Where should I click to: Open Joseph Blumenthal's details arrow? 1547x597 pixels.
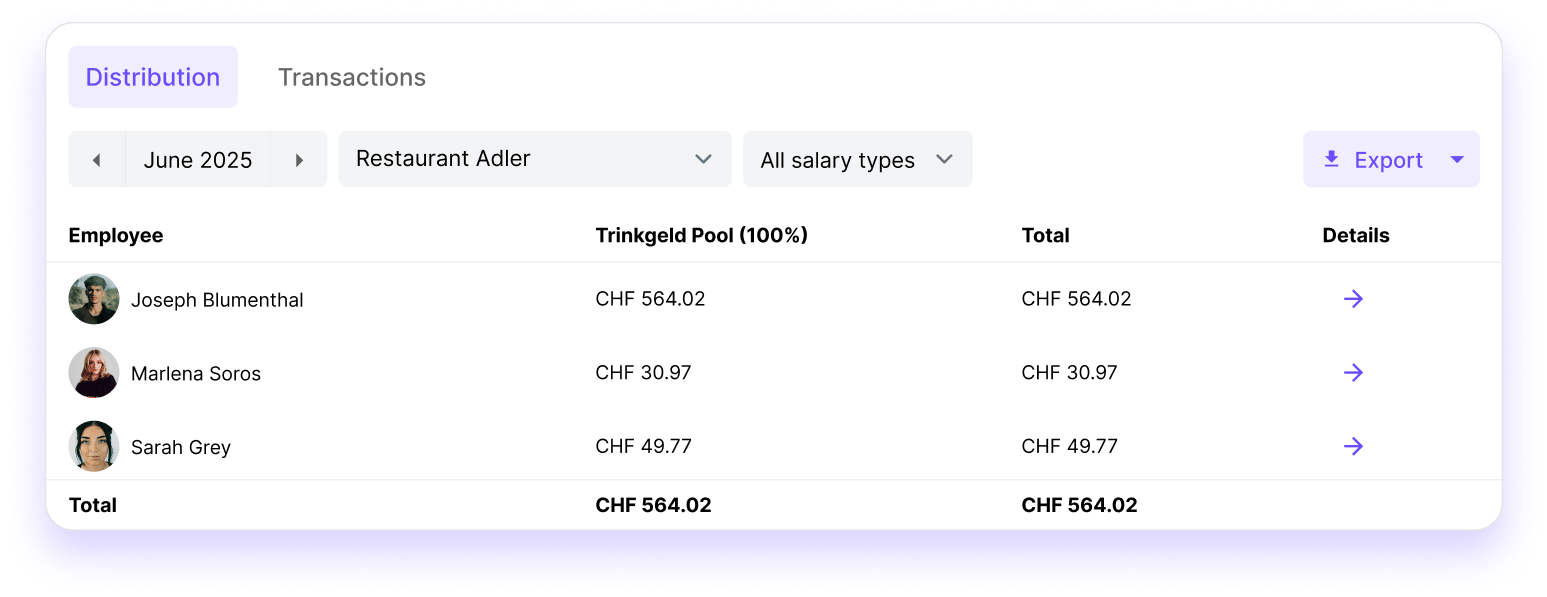click(x=1353, y=298)
